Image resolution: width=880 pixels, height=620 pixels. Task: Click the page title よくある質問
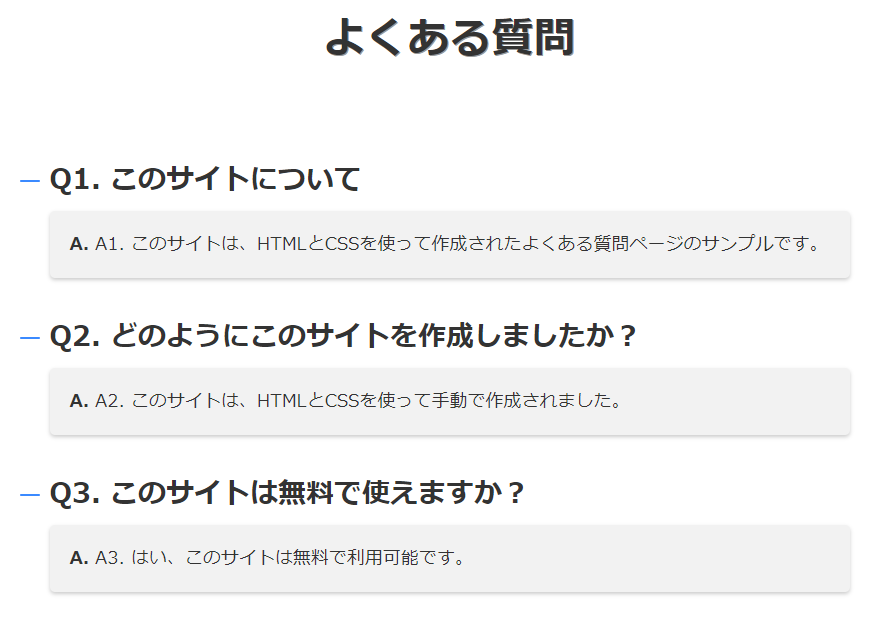(x=450, y=37)
